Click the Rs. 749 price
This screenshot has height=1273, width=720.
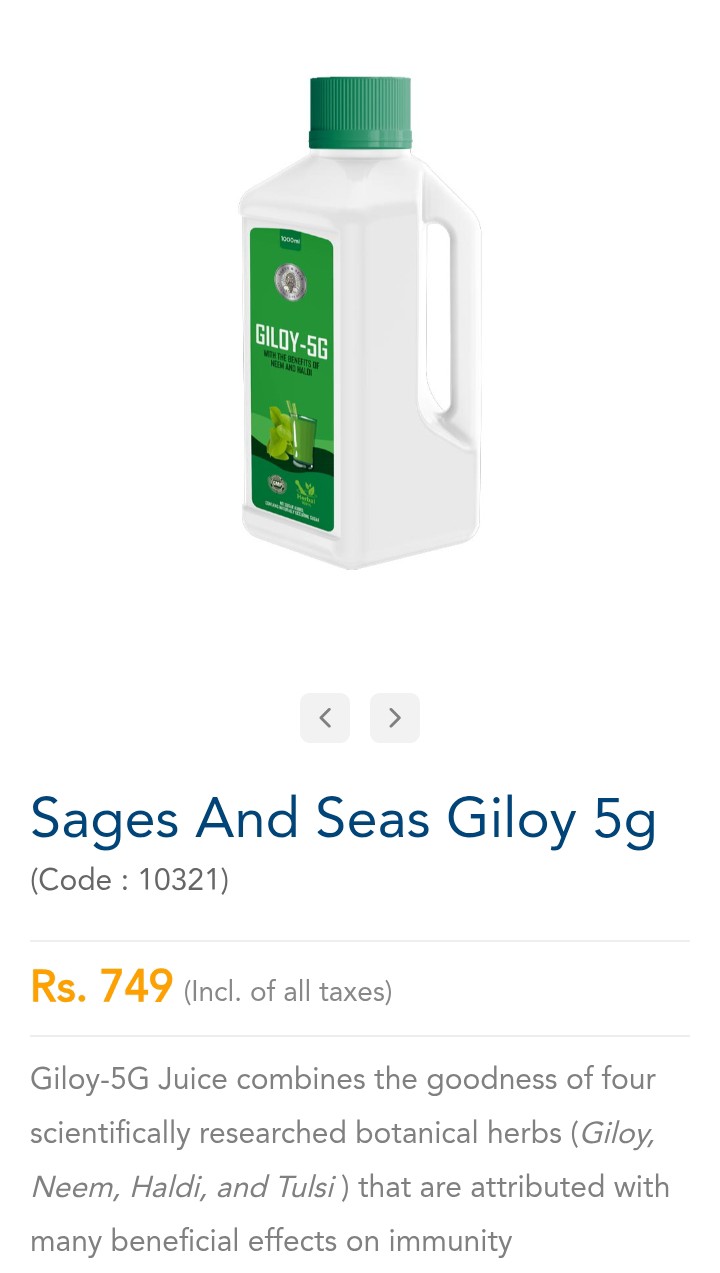tap(102, 987)
